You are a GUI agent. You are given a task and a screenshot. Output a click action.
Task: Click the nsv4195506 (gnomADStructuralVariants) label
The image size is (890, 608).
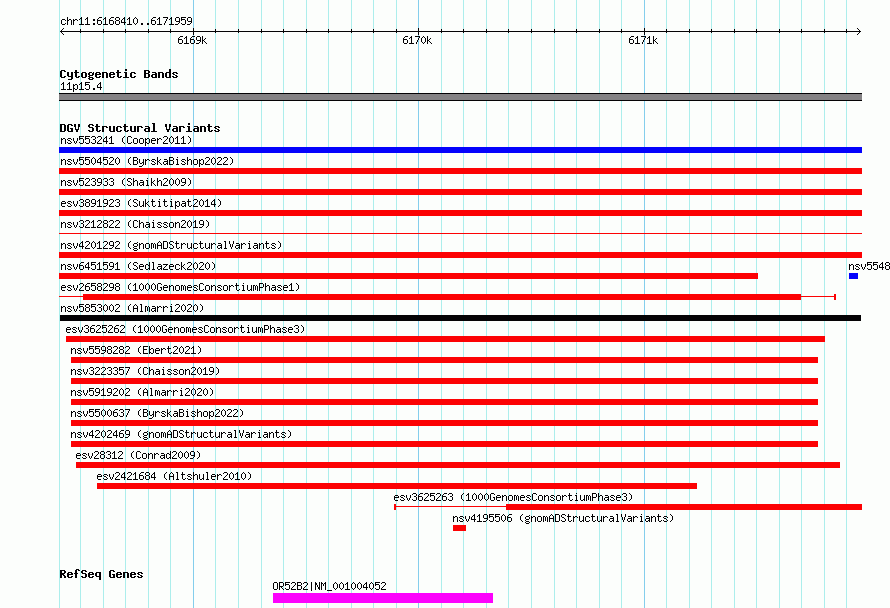[563, 518]
